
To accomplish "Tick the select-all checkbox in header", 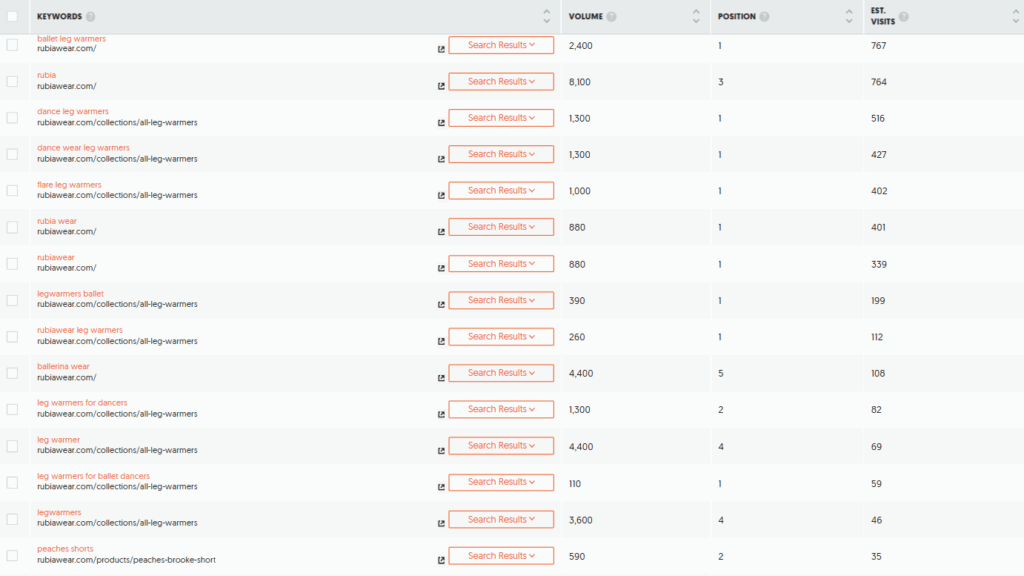I will coord(12,16).
